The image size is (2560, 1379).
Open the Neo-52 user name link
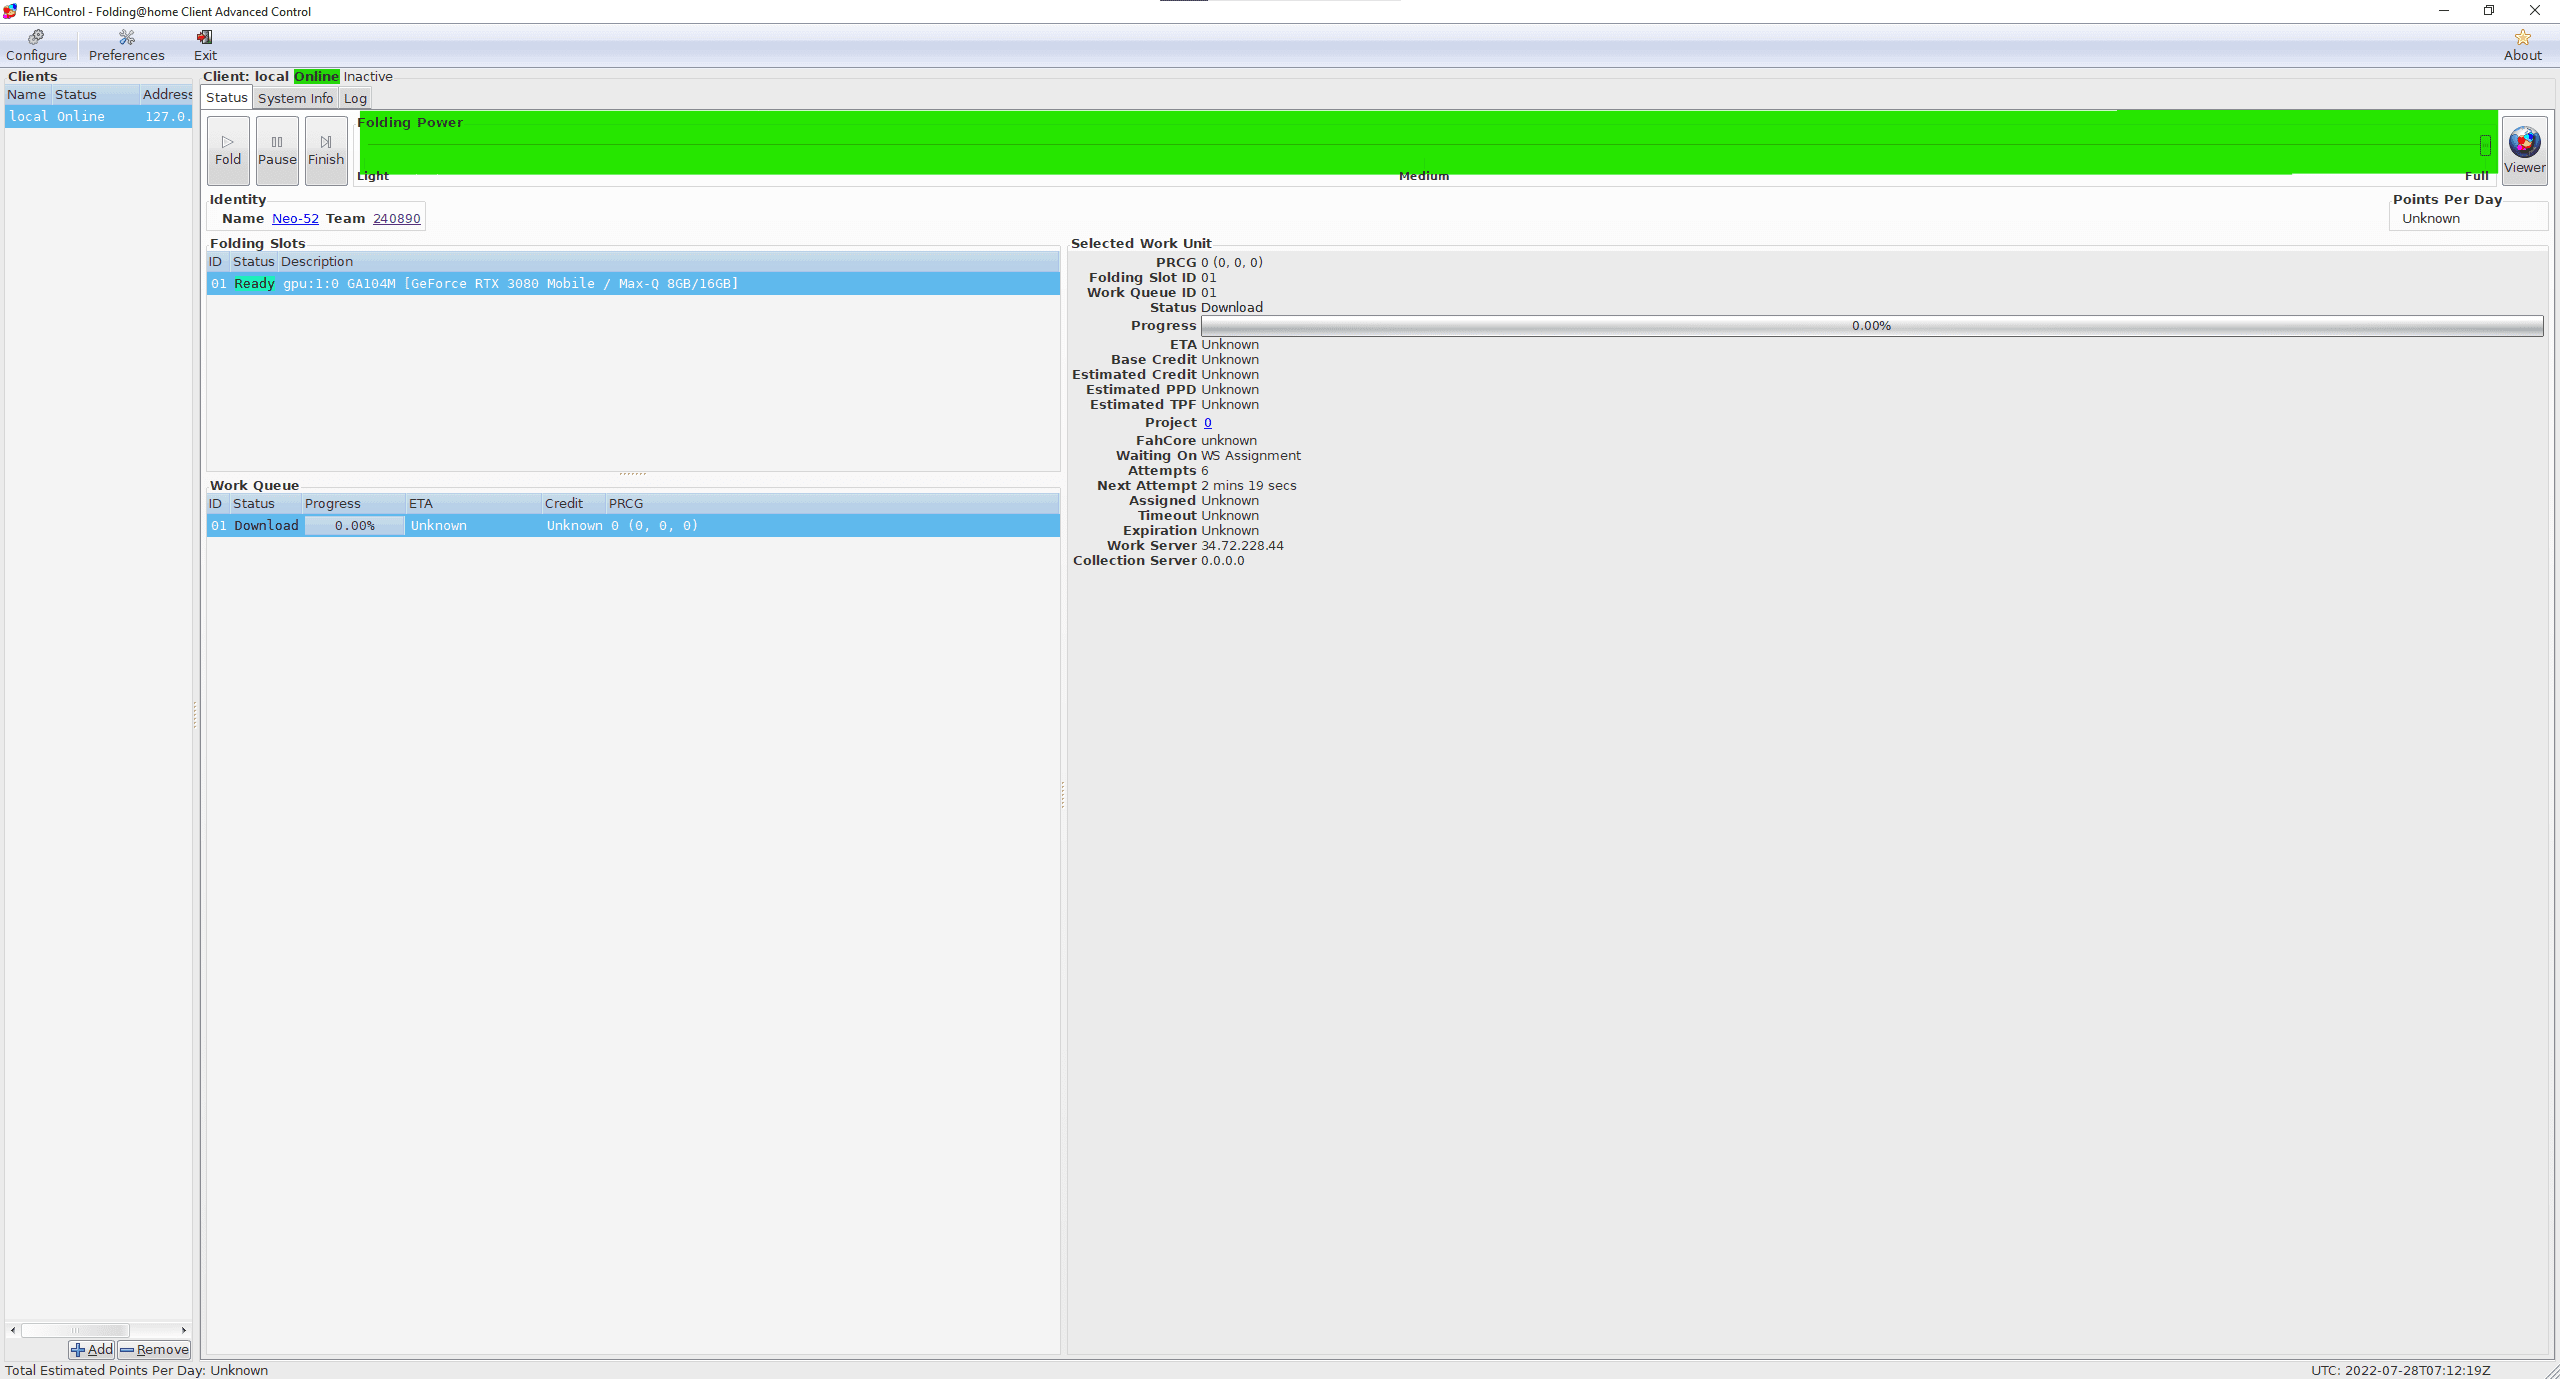[x=295, y=218]
